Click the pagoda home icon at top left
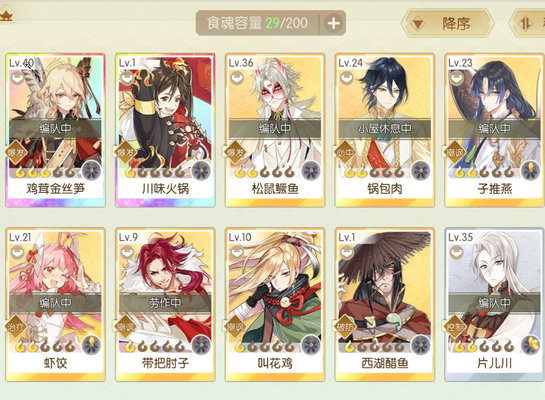 pyautogui.click(x=6, y=16)
